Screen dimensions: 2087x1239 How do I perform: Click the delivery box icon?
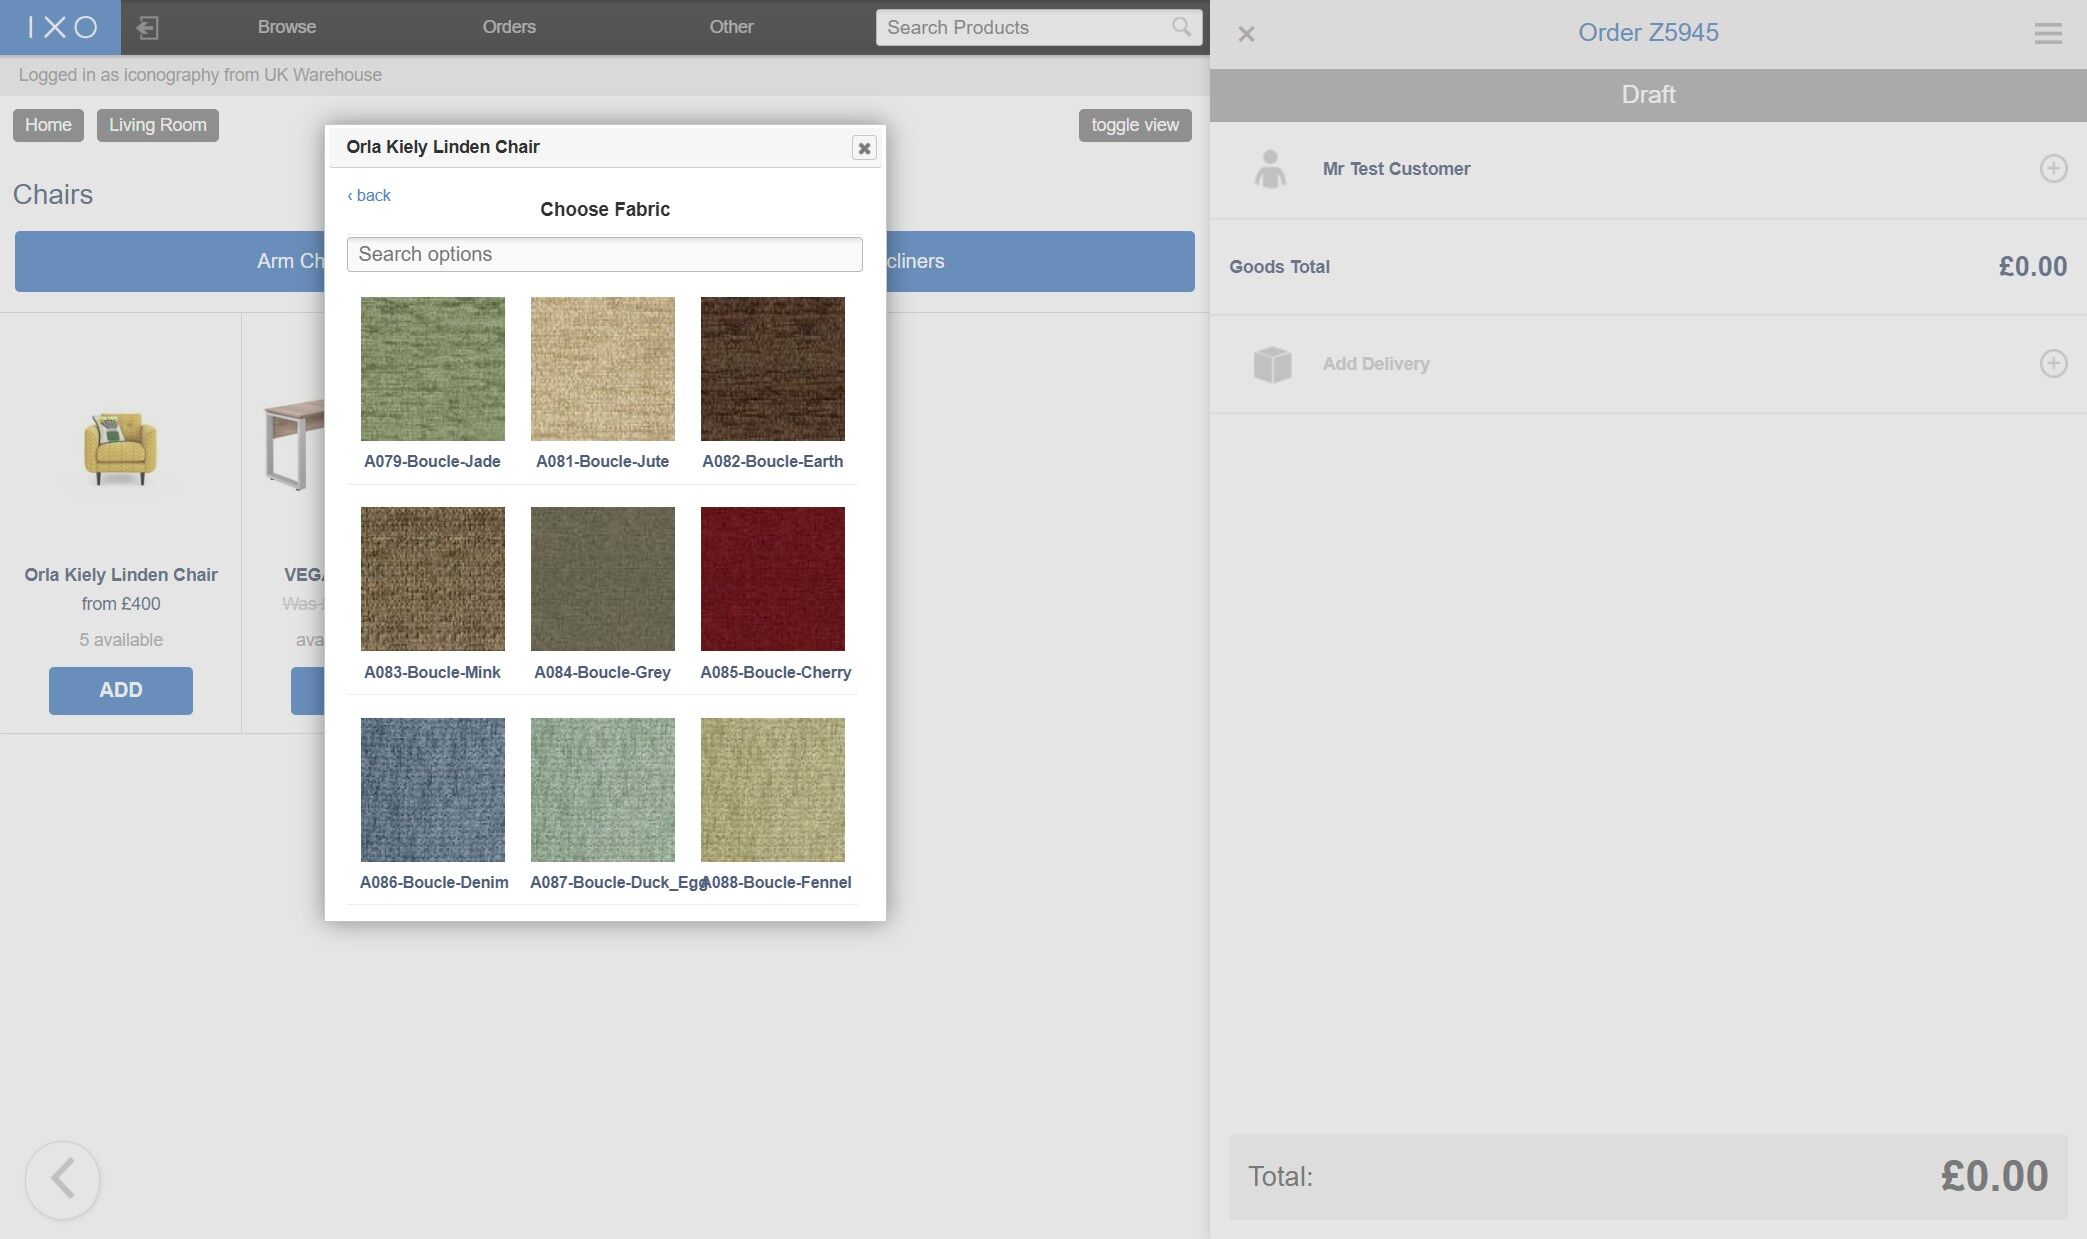click(x=1272, y=364)
